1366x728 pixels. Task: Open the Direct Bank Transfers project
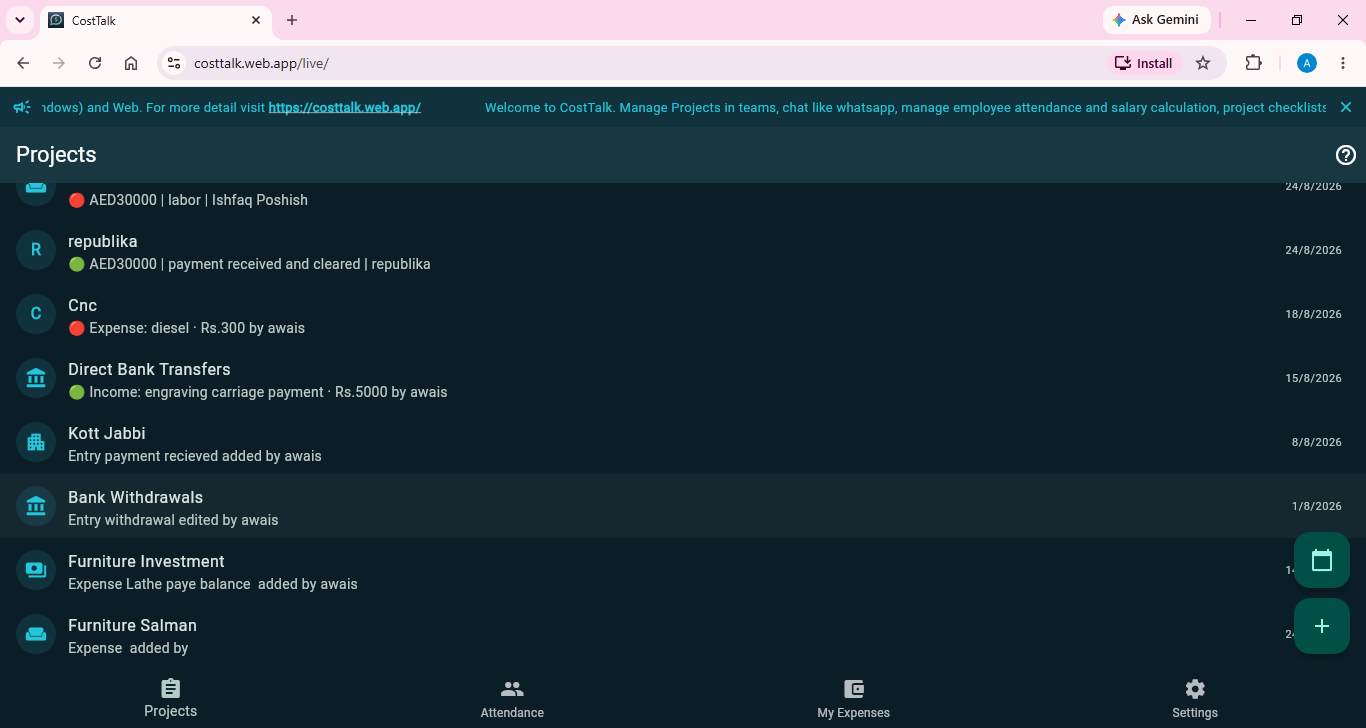pos(683,378)
